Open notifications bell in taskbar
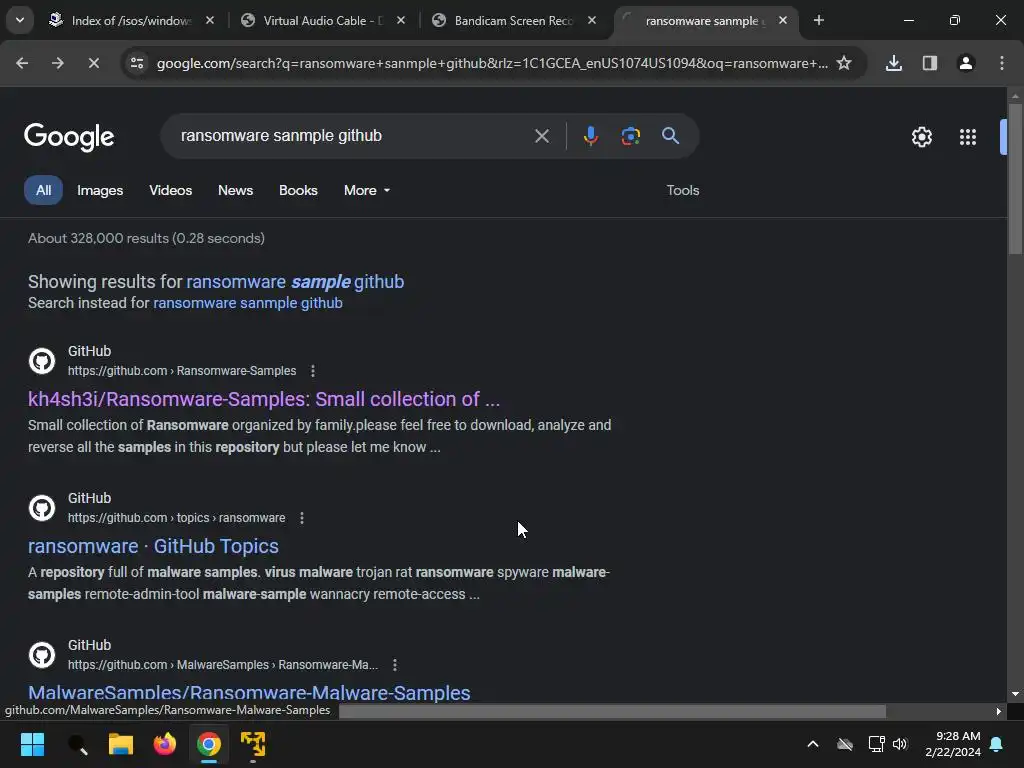1024x768 pixels. [x=997, y=744]
